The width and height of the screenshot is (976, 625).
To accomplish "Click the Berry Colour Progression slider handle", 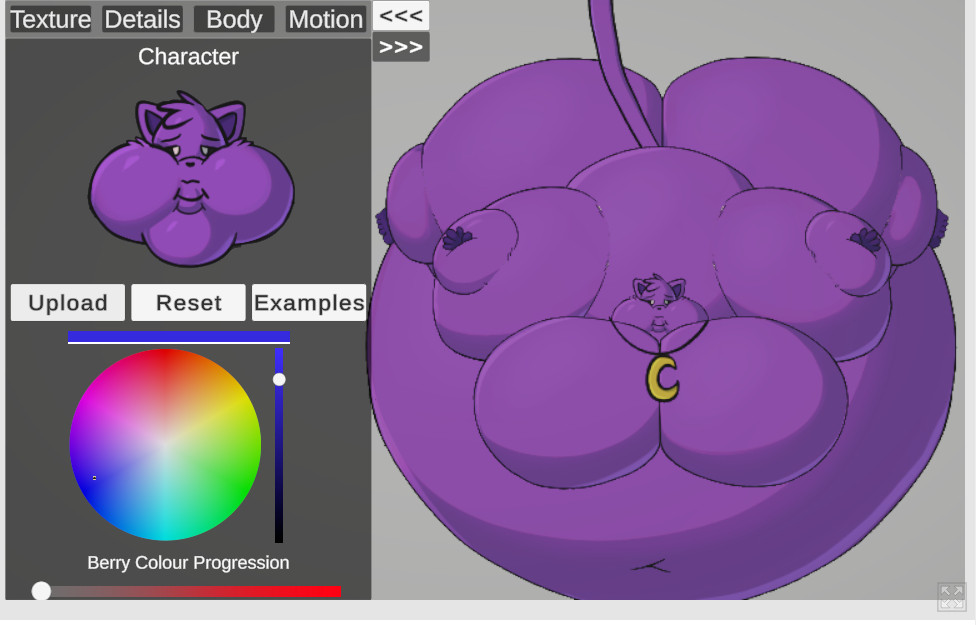I will coord(41,591).
